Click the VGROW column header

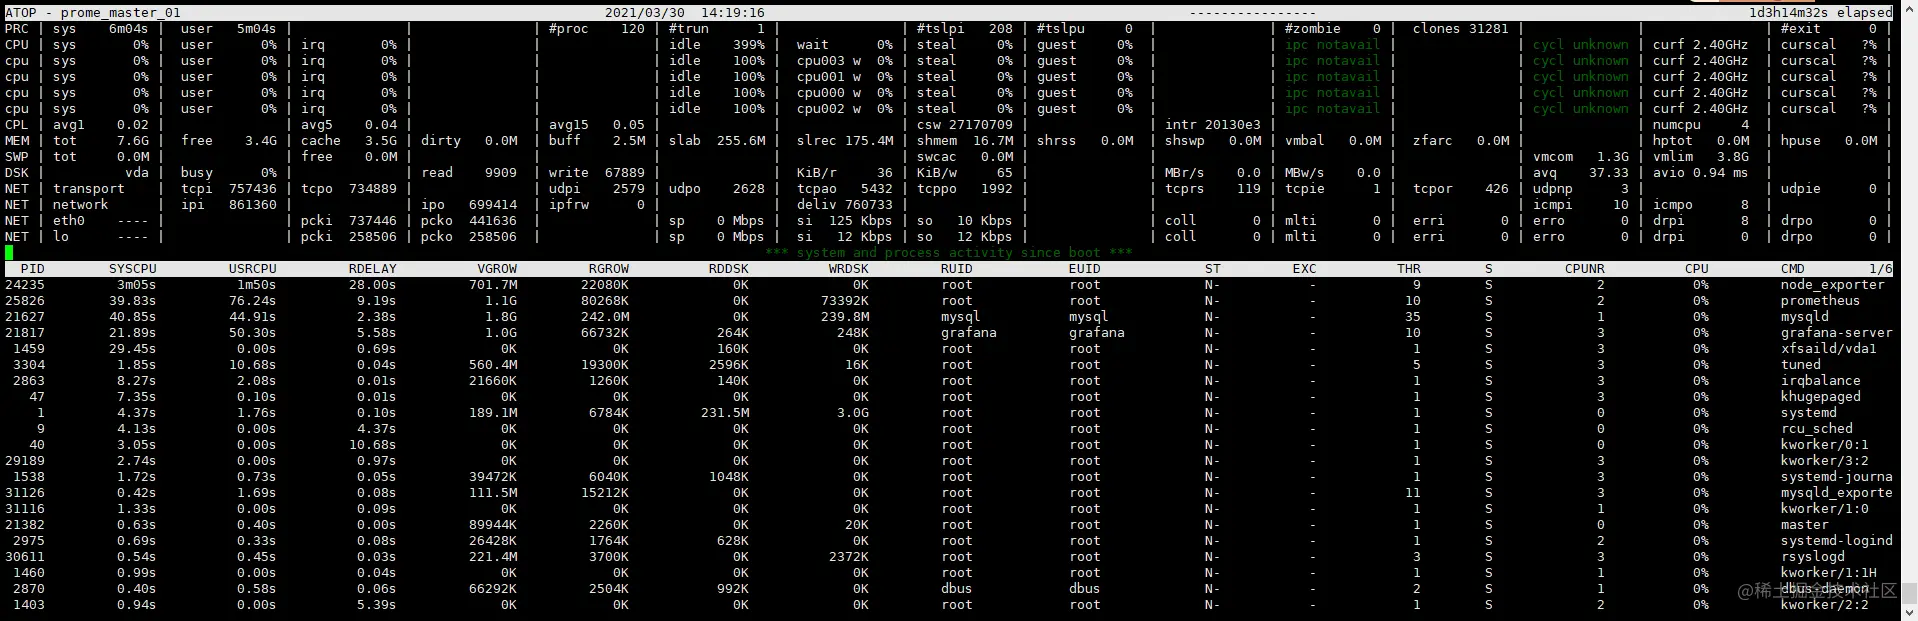(x=497, y=269)
